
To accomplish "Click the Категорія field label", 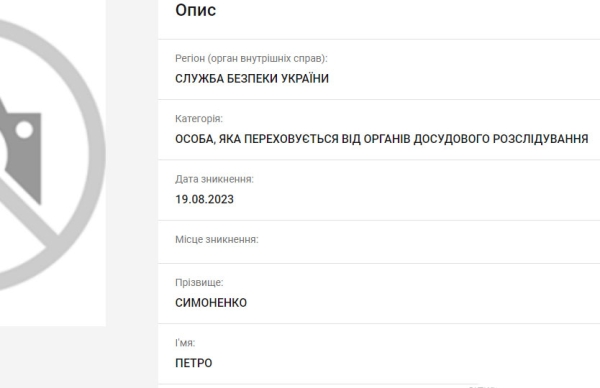I will coord(199,119).
